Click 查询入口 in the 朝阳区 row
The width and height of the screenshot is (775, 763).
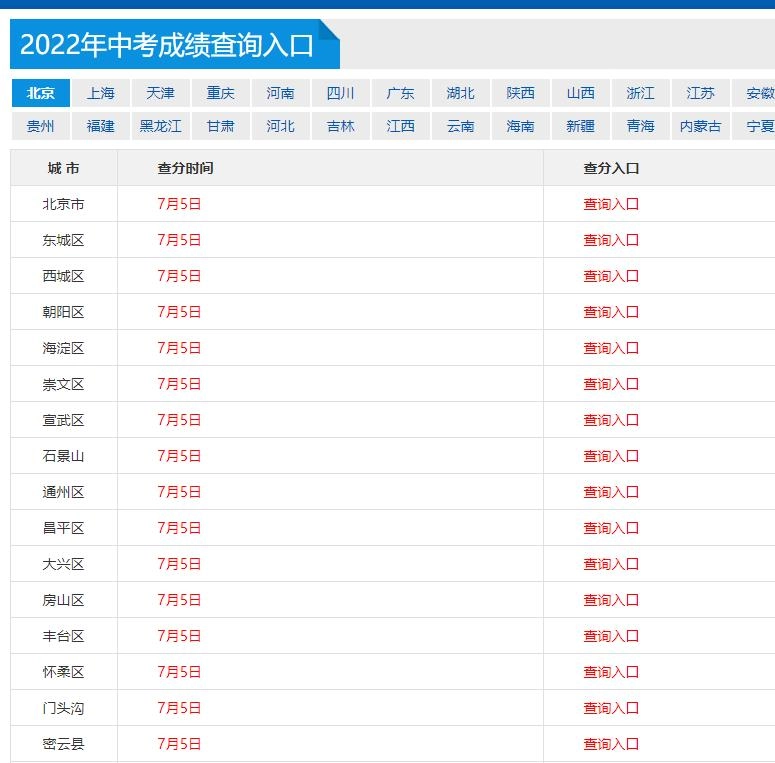(611, 312)
